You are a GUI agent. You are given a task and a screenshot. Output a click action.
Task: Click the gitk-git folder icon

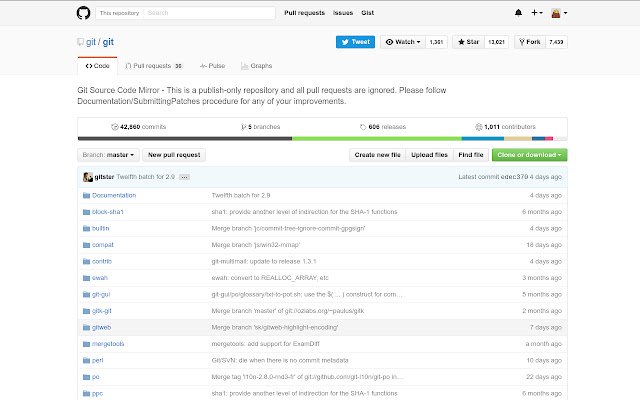[86, 311]
